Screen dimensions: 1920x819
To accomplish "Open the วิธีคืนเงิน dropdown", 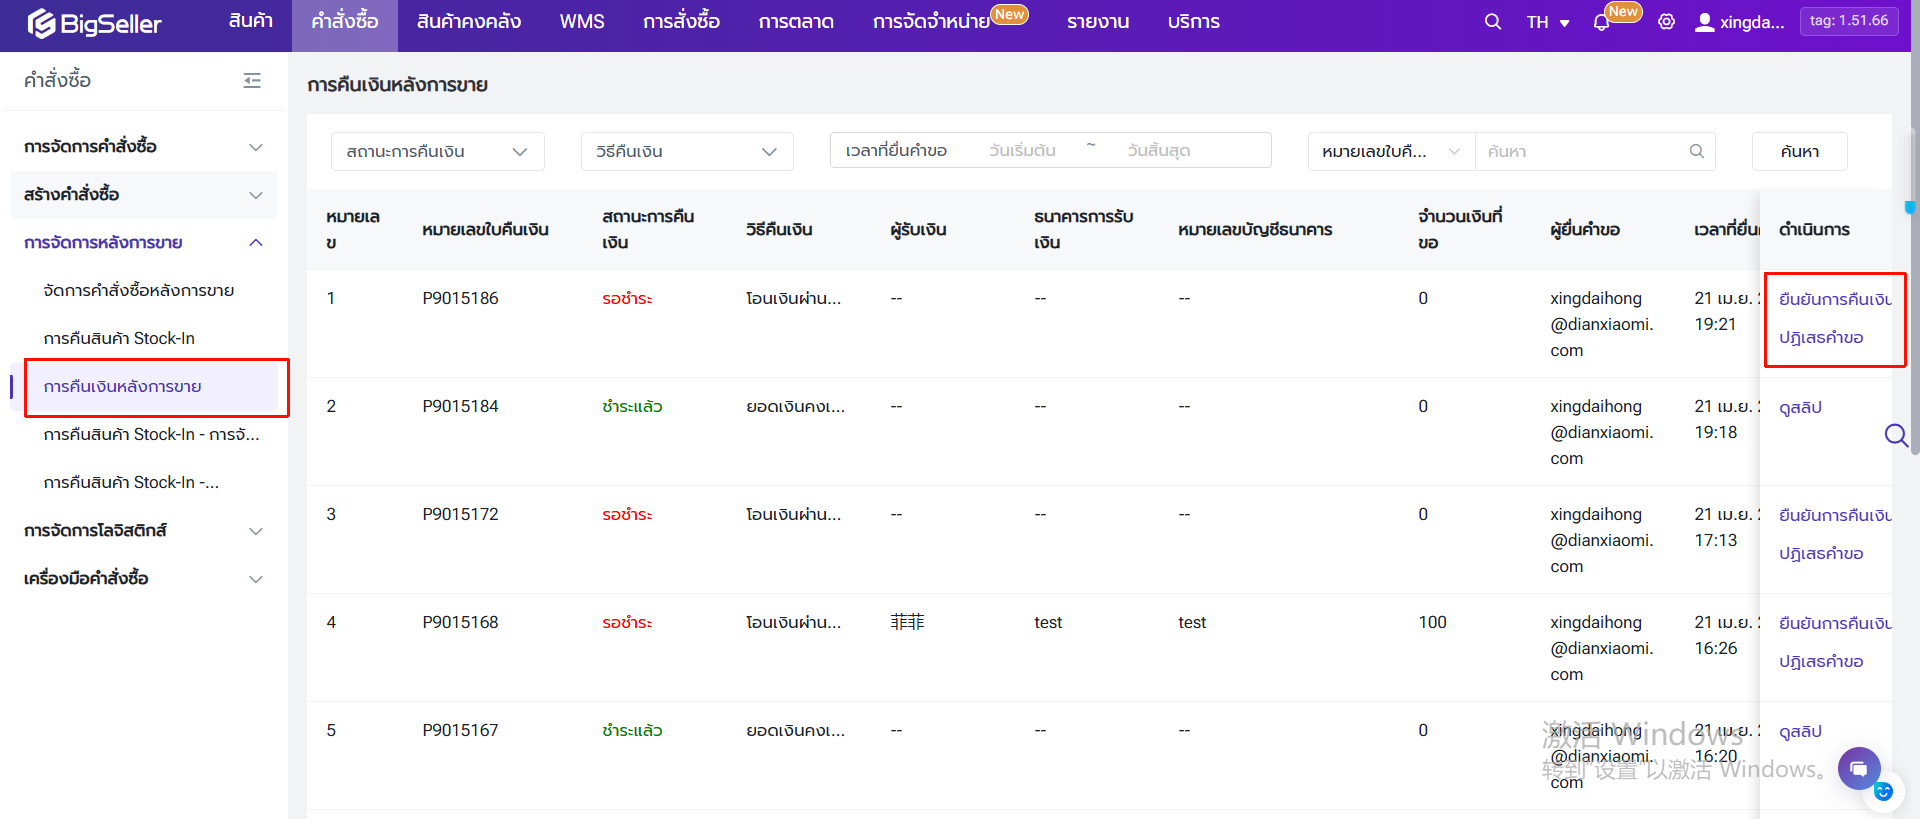I will [x=686, y=151].
